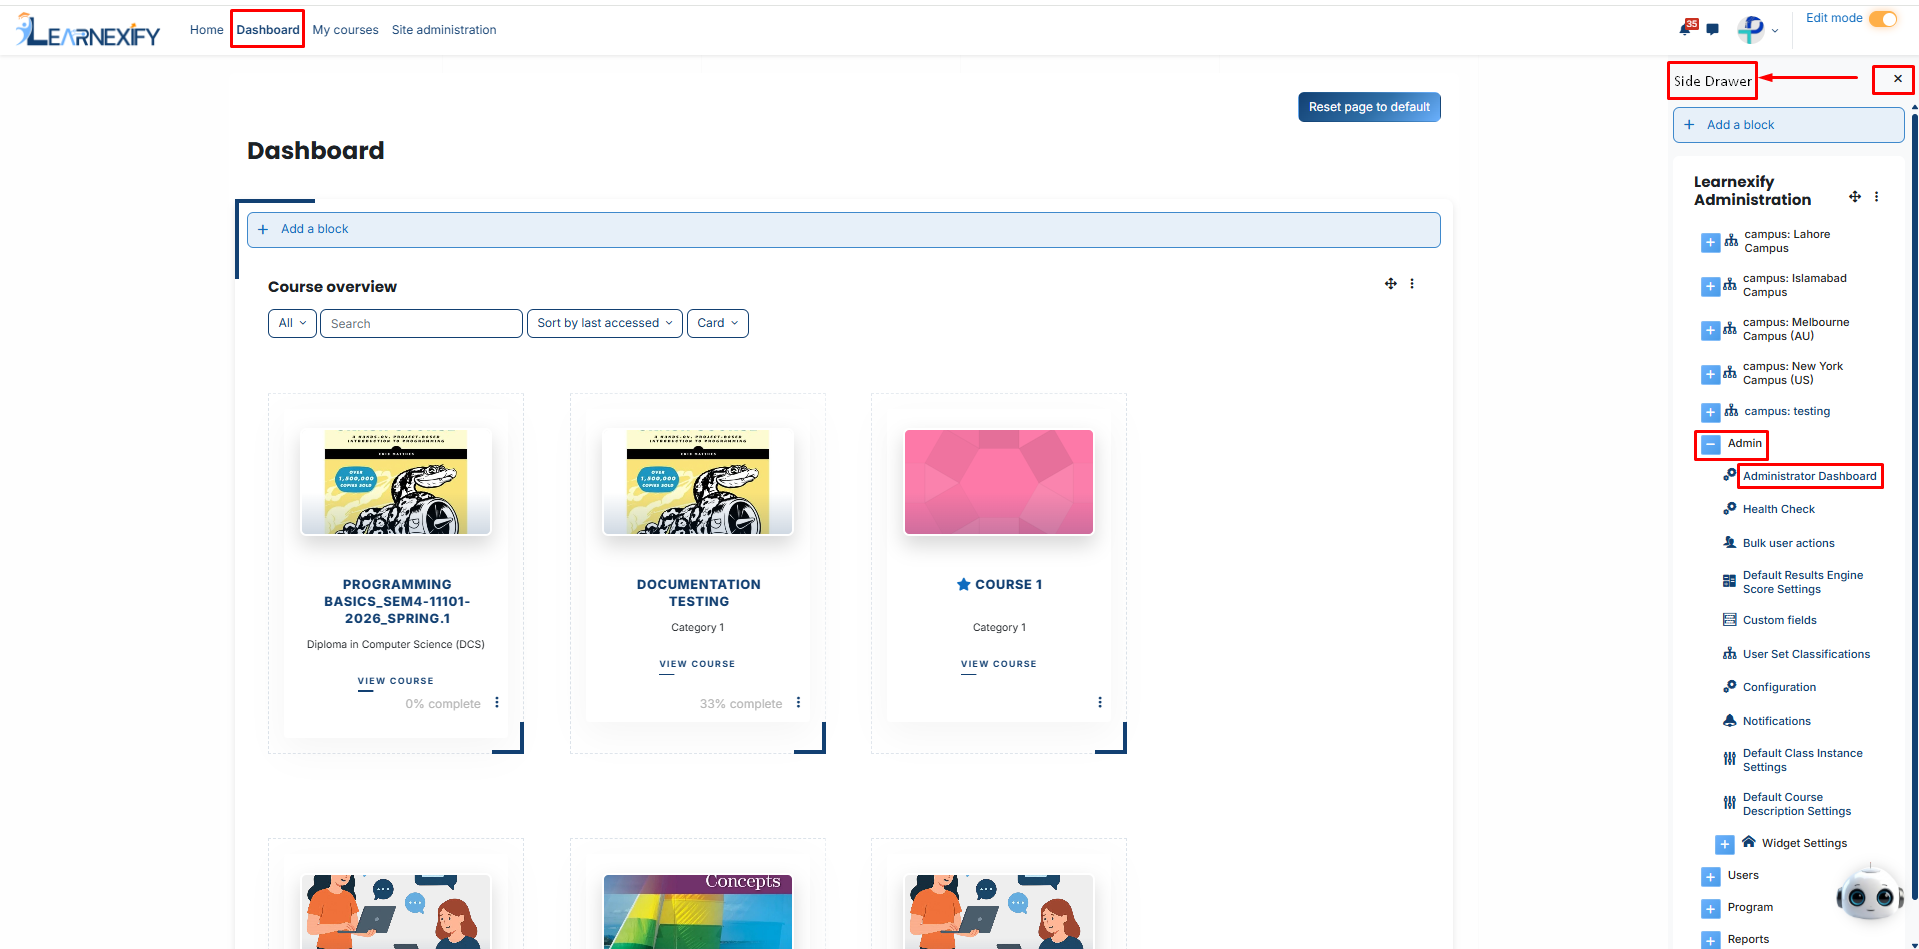Open the messaging chat bubble icon

coord(1712,30)
